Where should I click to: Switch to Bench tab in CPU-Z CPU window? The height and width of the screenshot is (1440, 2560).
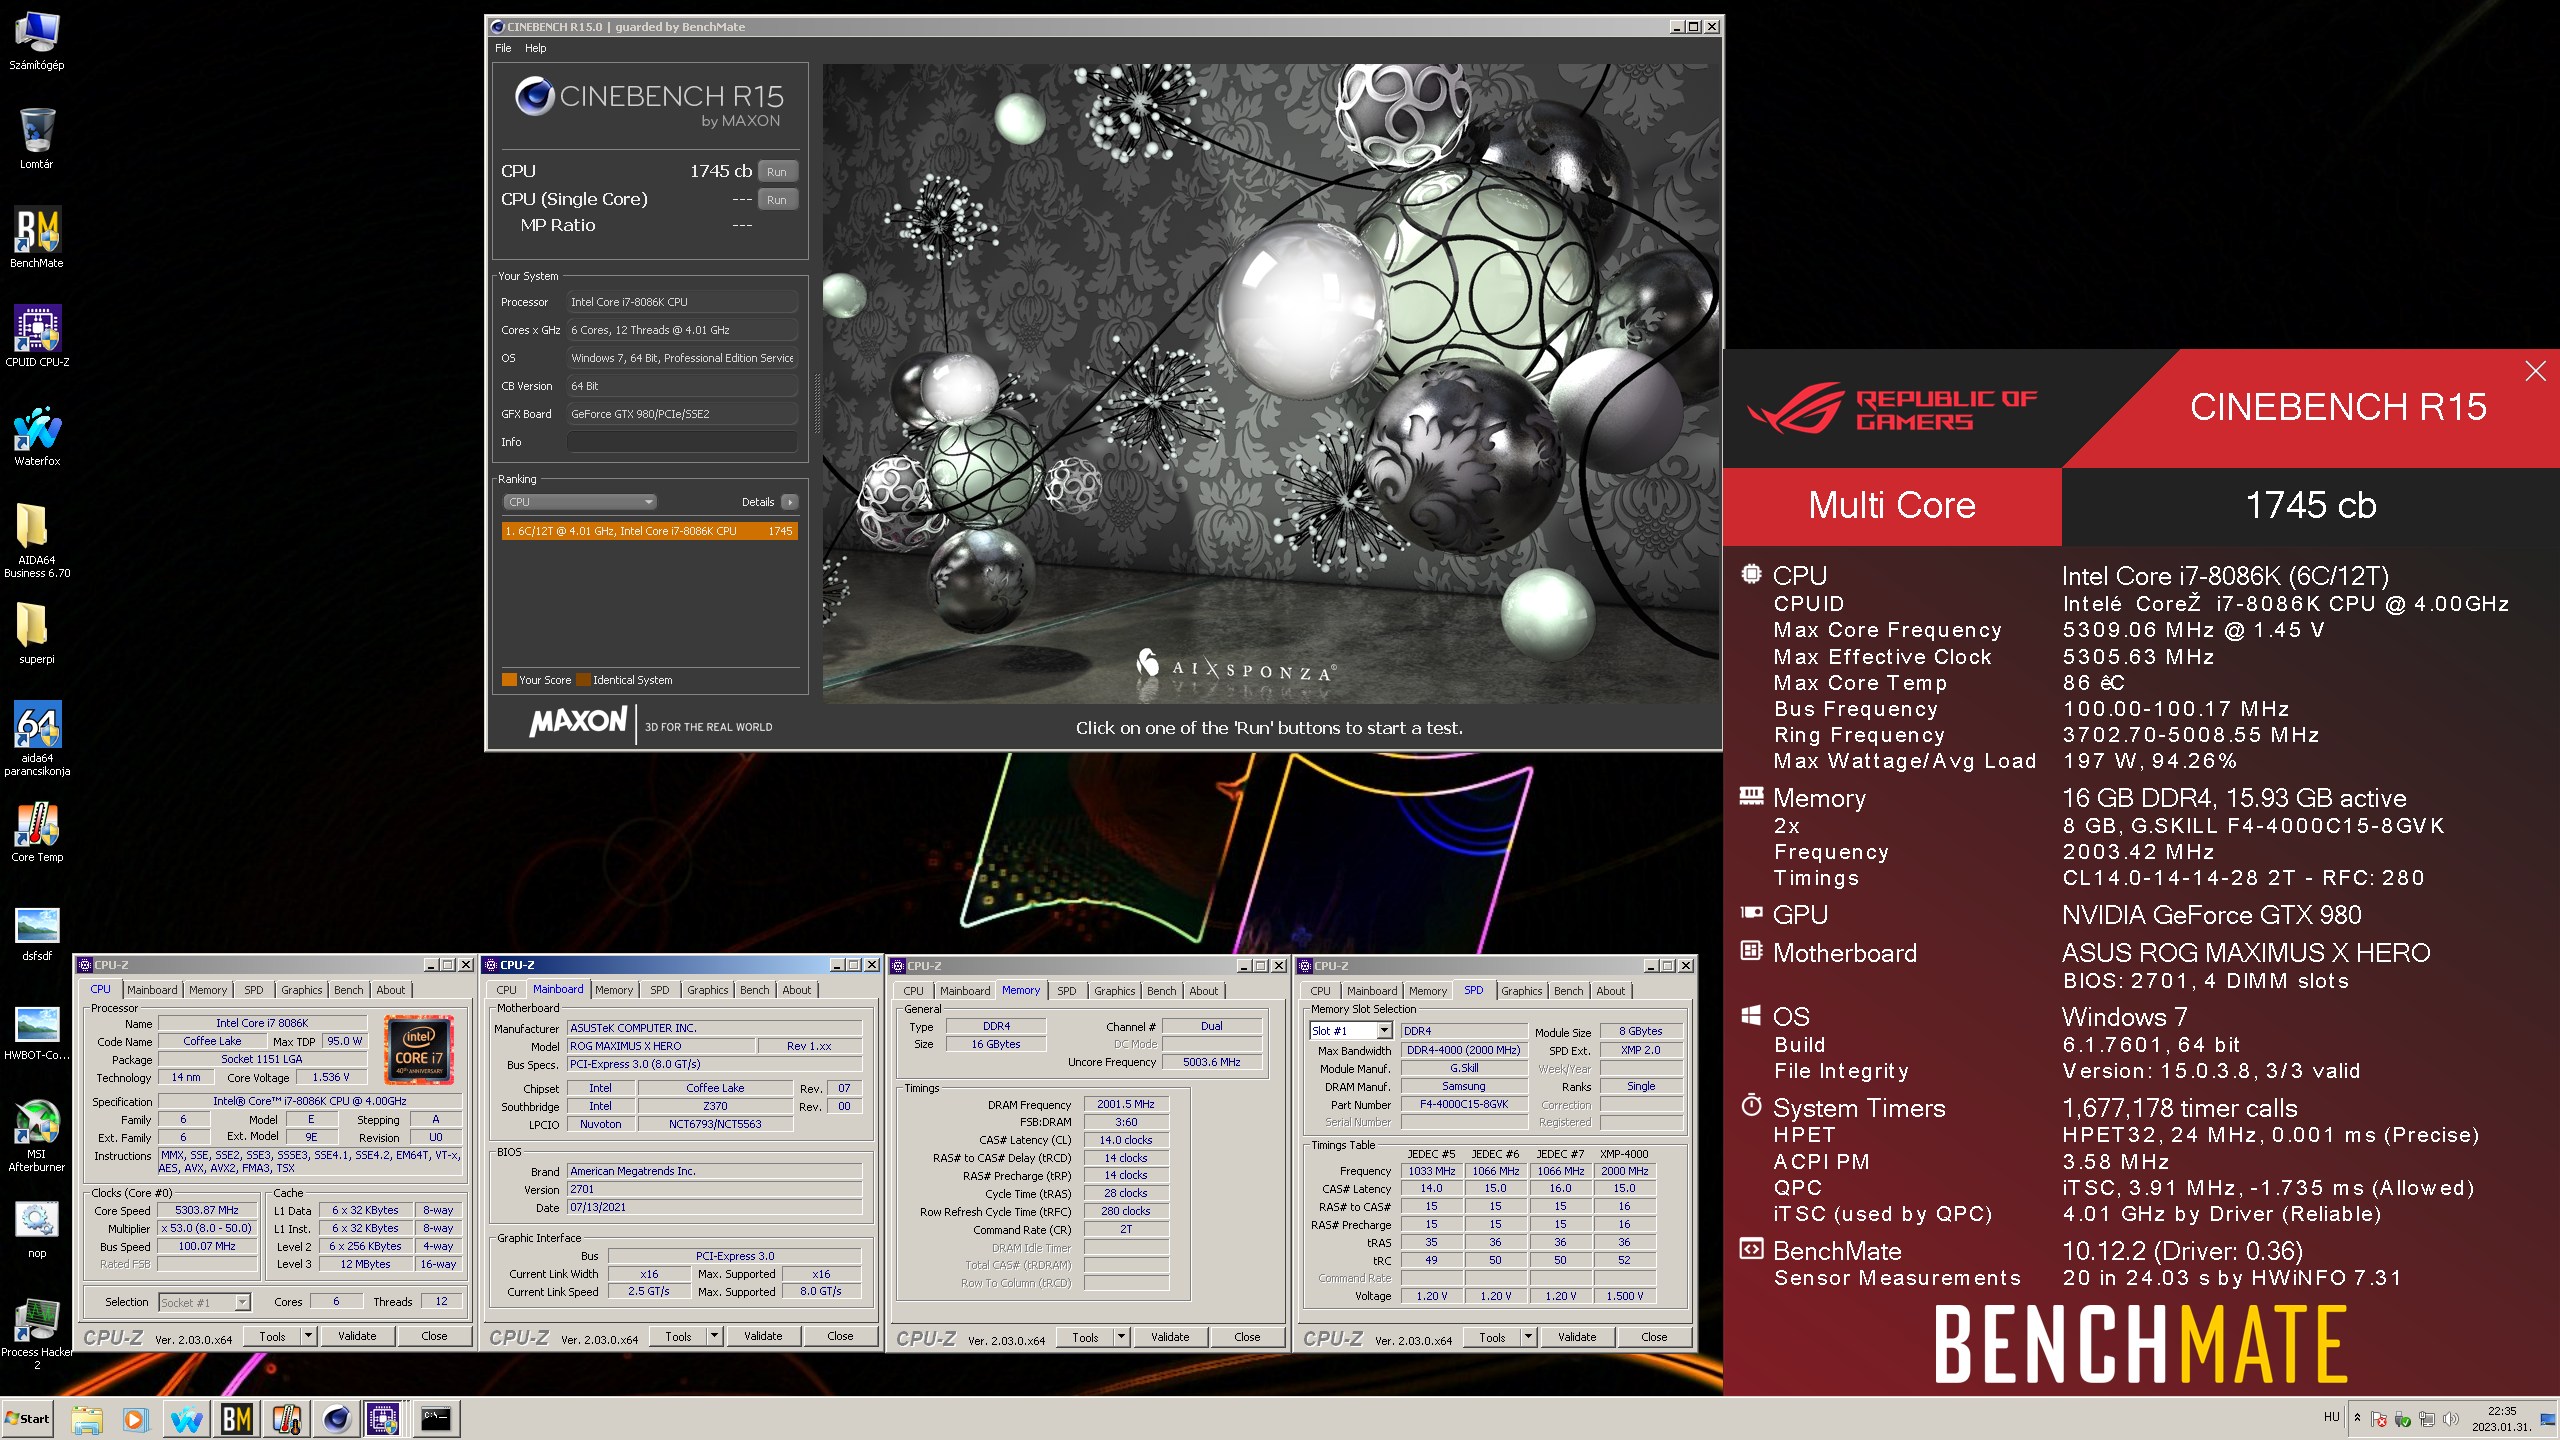pyautogui.click(x=349, y=990)
